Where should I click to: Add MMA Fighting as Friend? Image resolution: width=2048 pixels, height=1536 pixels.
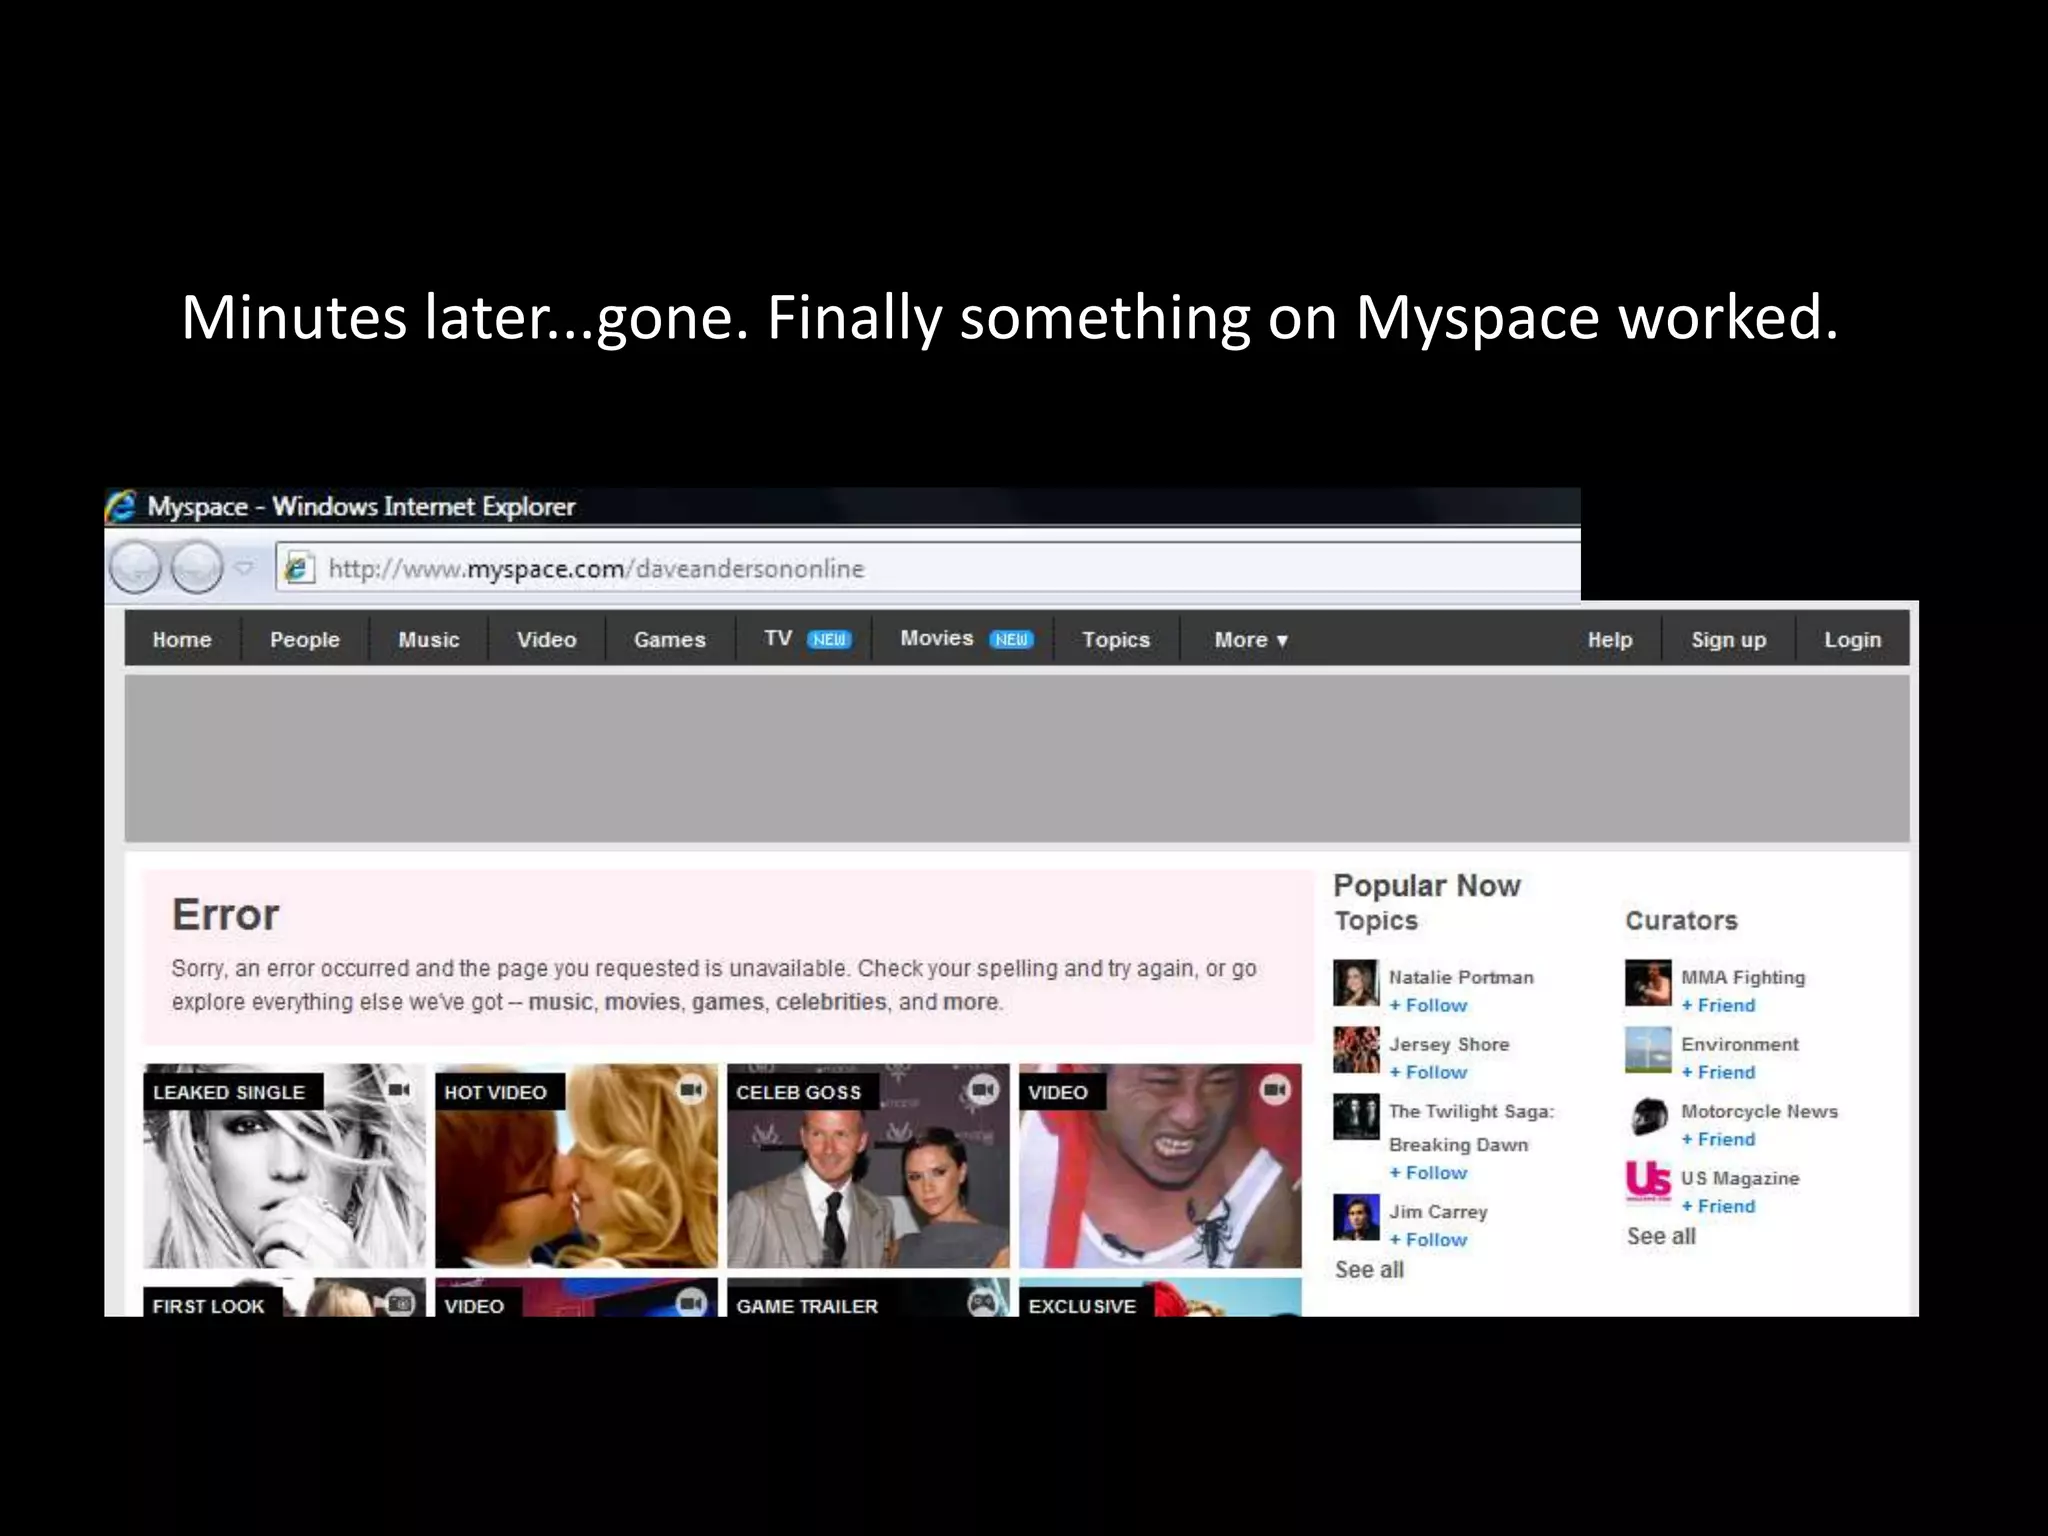(x=1718, y=1005)
